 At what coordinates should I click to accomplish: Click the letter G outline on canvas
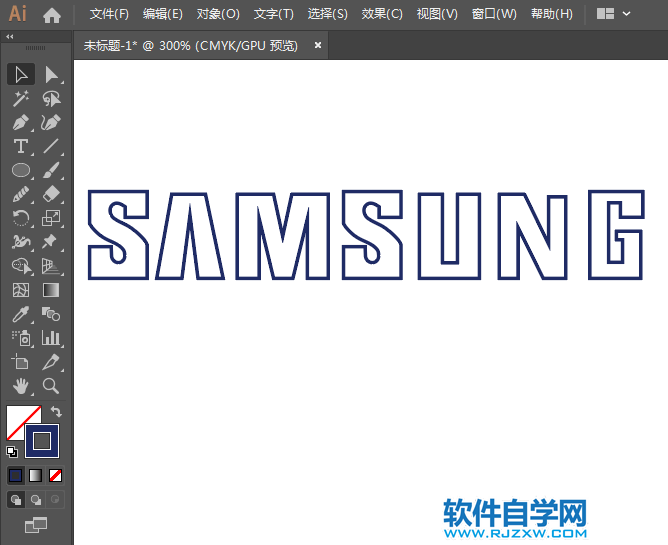tap(616, 235)
